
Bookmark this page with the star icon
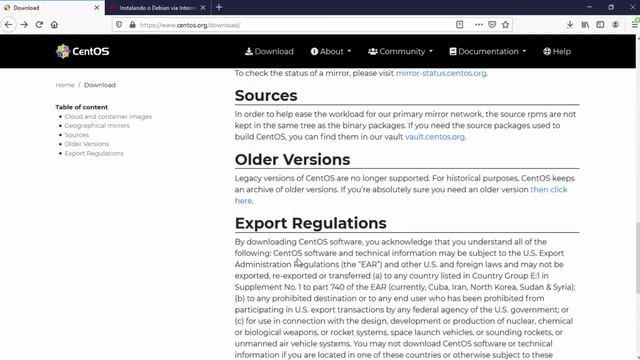pyautogui.click(x=506, y=24)
